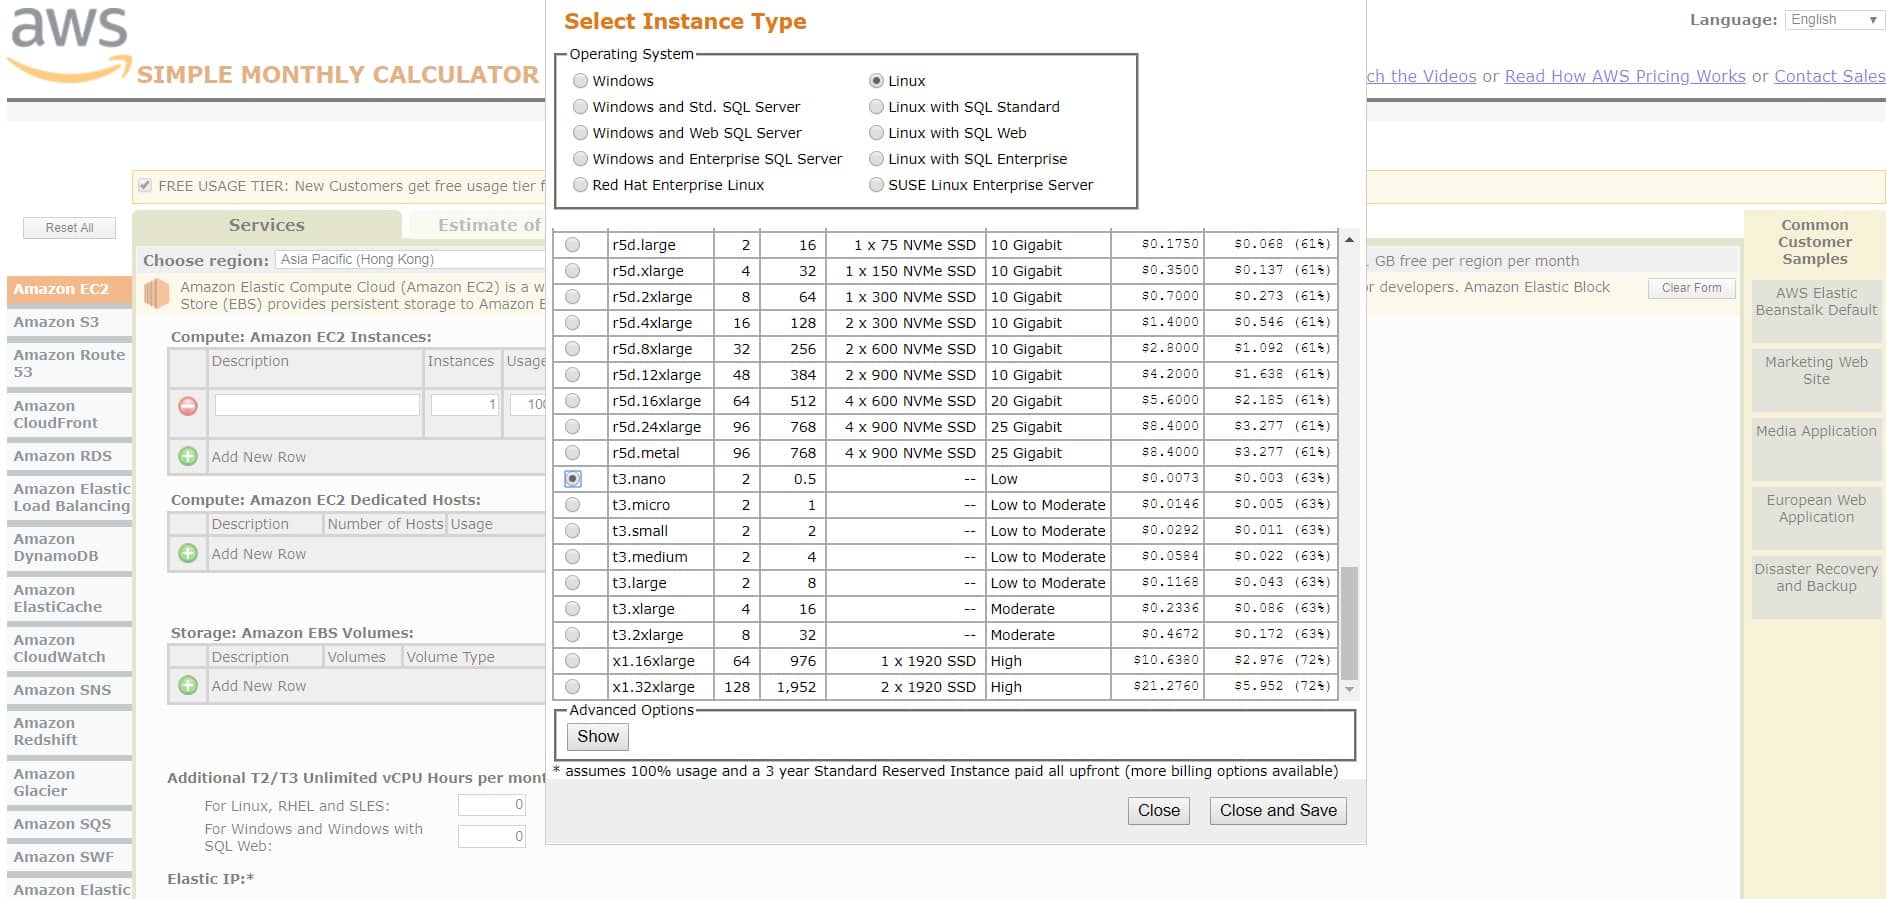Click the instance list scrollbar thumb

(x=1349, y=623)
